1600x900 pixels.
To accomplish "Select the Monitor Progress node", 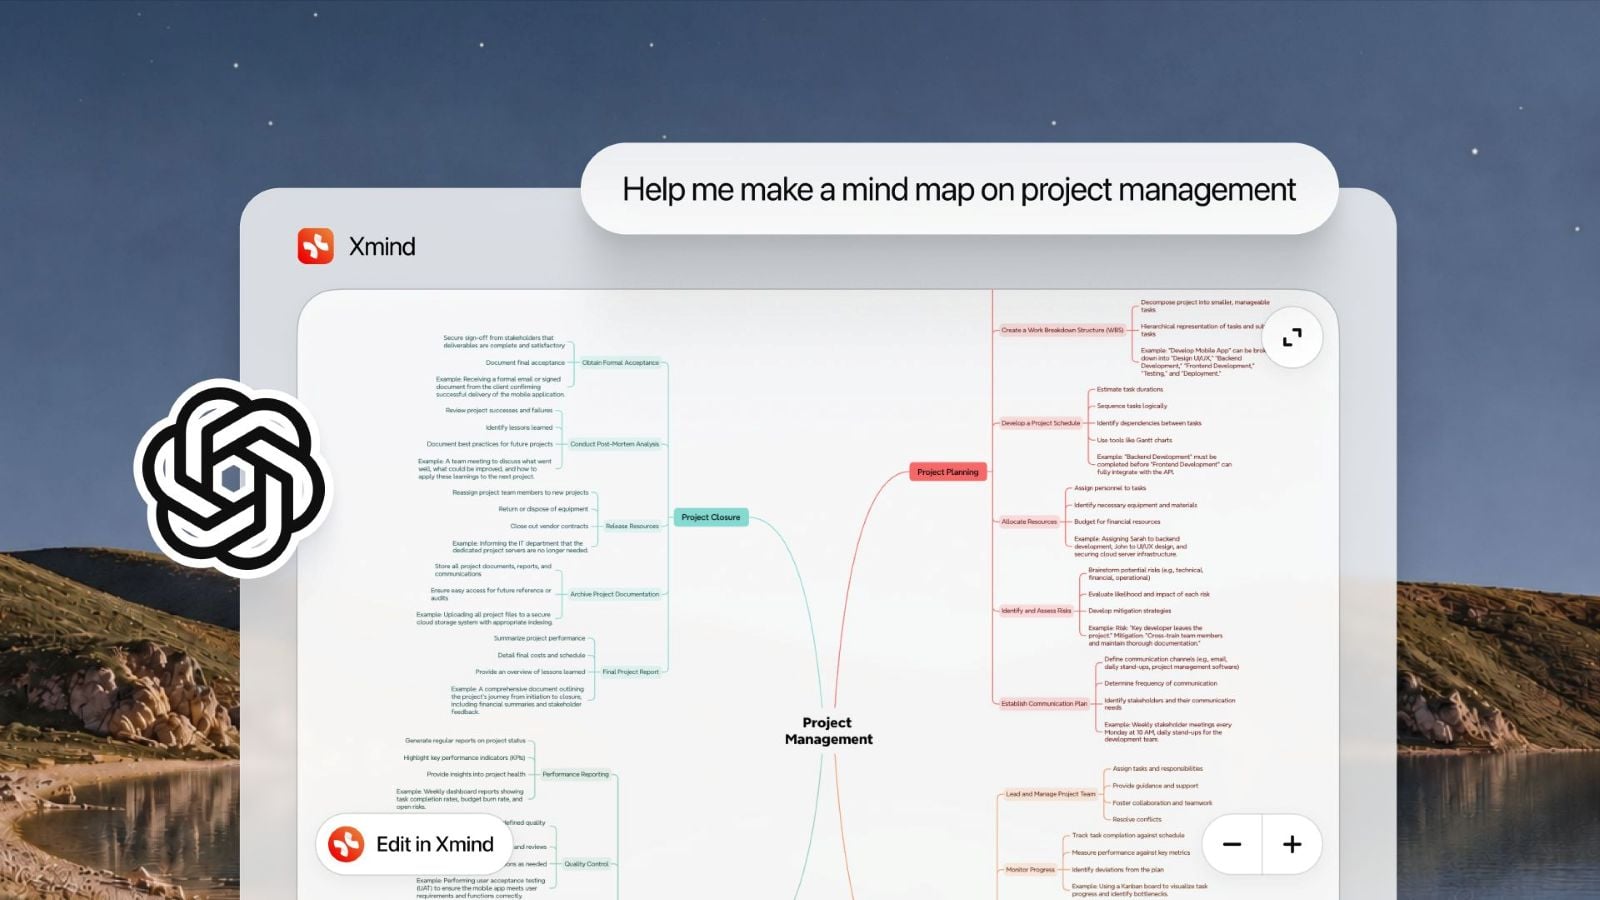I will [x=1030, y=870].
